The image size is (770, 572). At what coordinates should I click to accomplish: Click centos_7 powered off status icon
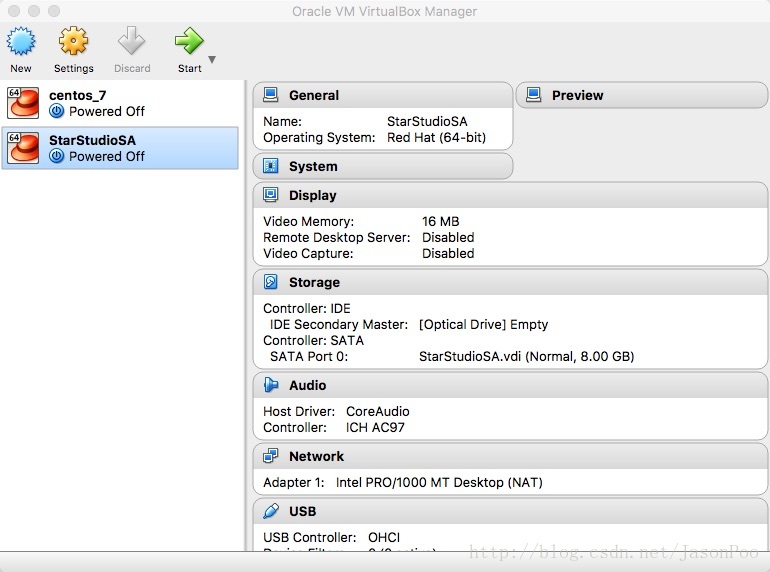[56, 111]
